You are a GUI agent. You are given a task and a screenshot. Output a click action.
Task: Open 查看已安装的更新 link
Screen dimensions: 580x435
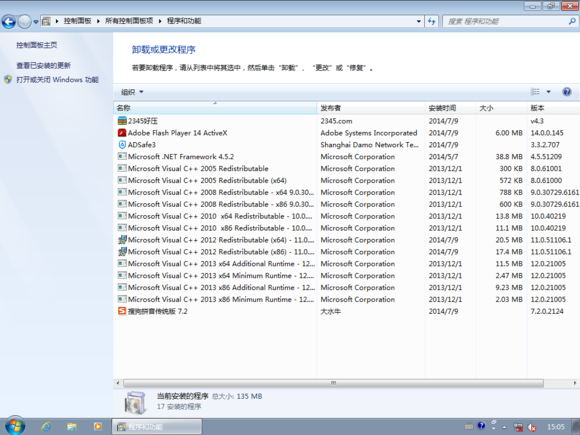43,65
